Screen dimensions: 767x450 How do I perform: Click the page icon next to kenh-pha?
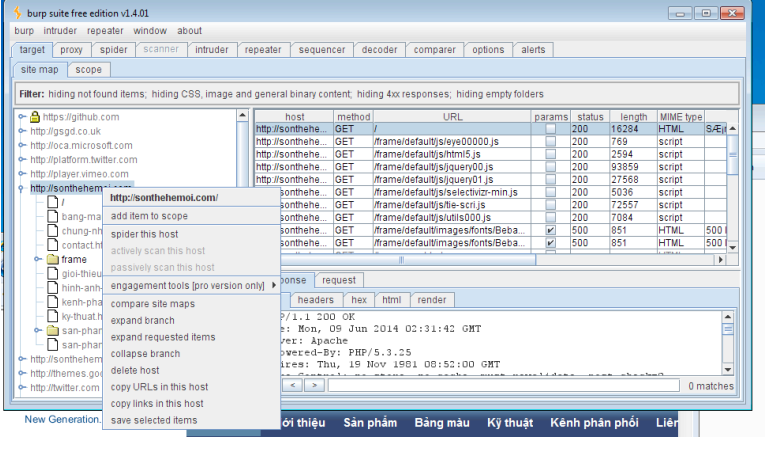tap(53, 302)
